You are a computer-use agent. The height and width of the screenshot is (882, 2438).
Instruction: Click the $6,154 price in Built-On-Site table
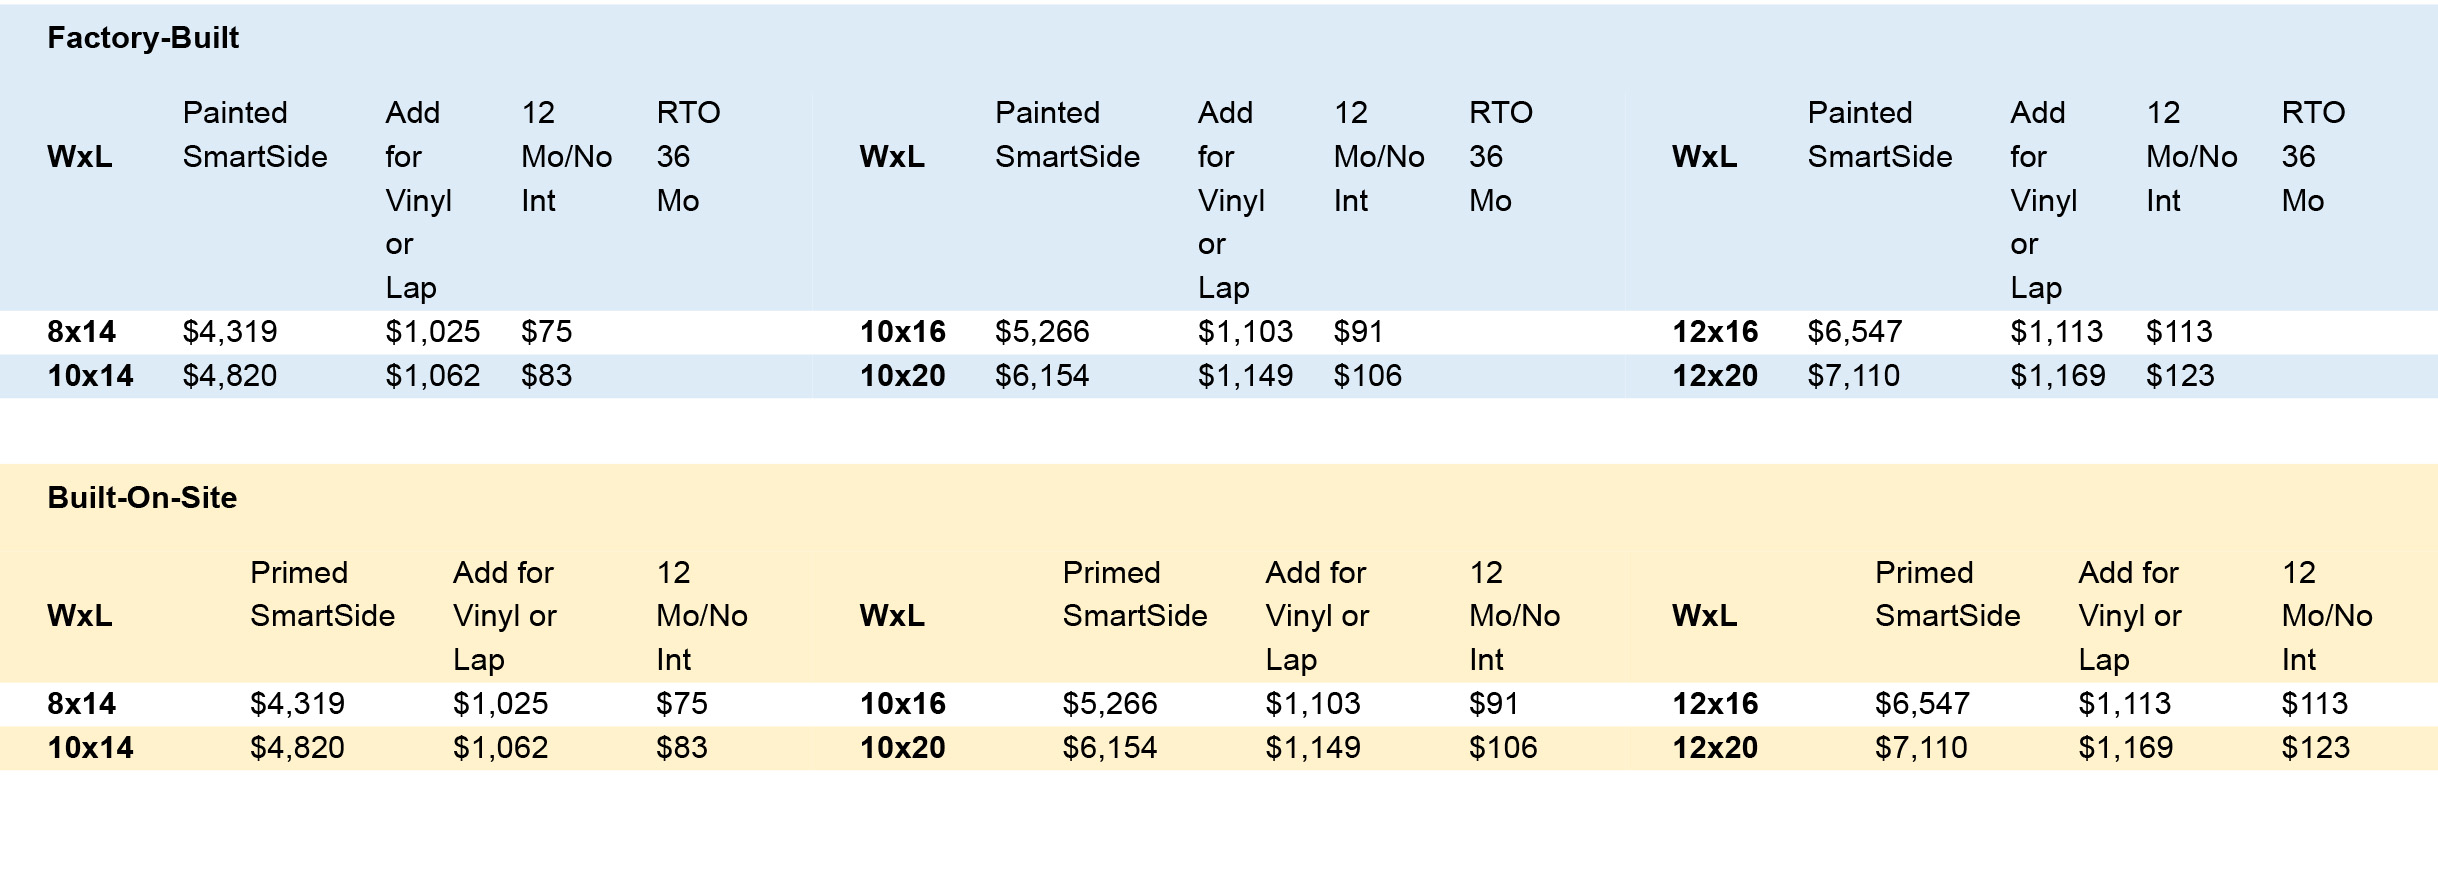coord(1110,748)
